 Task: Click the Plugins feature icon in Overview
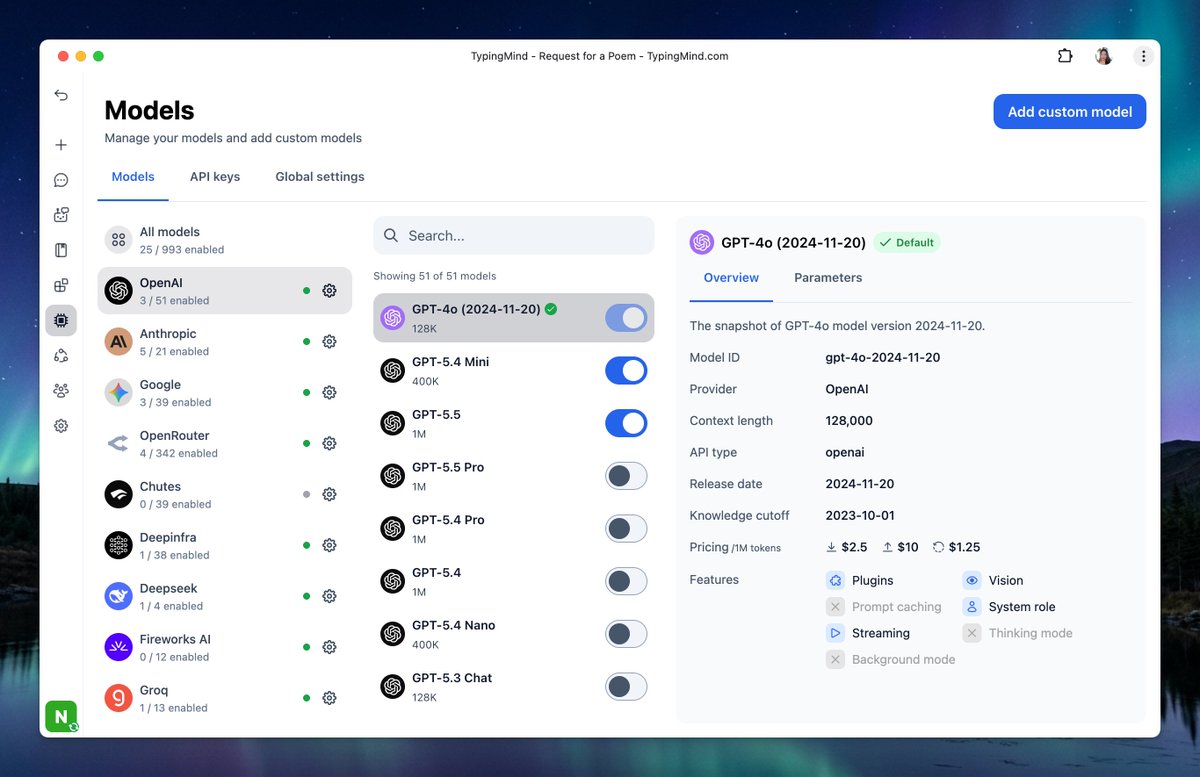point(835,580)
